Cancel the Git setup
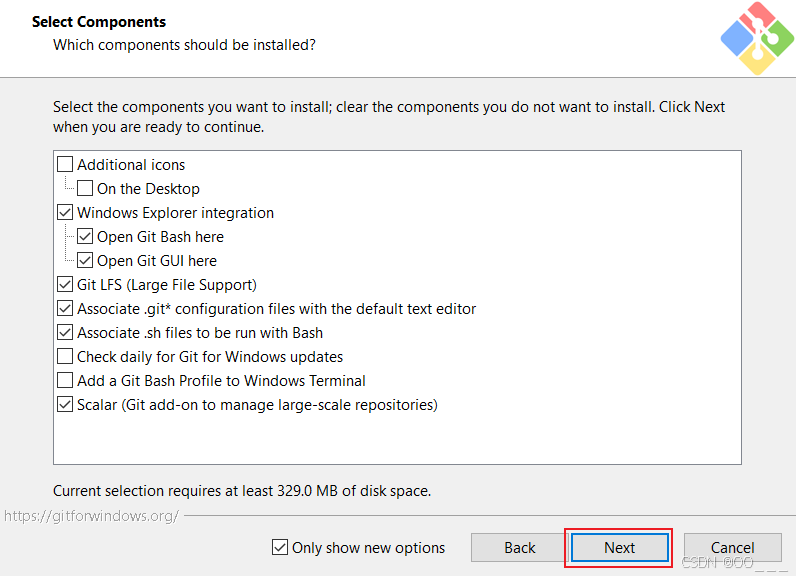 732,547
